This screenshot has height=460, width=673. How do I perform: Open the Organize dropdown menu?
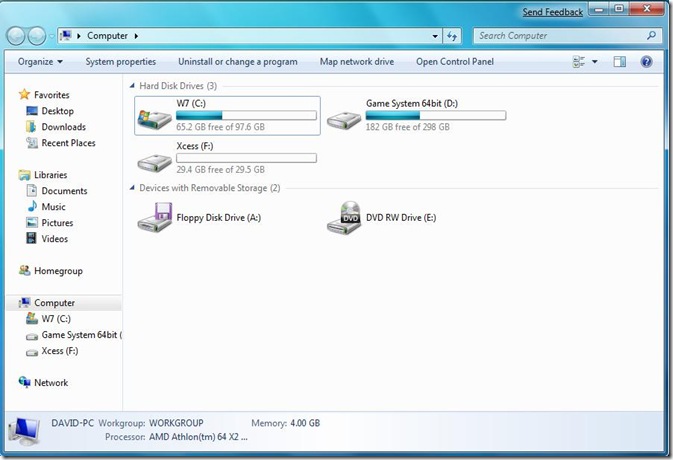[x=40, y=62]
